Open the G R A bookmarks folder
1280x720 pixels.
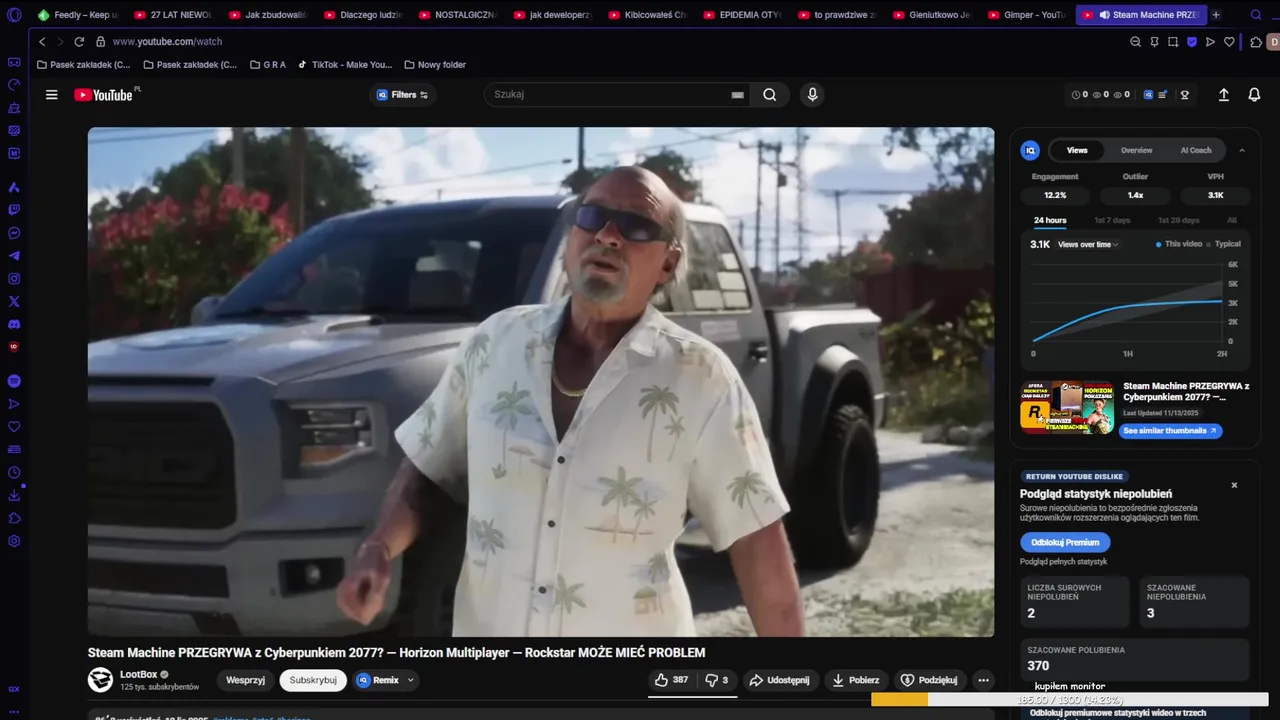[267, 65]
